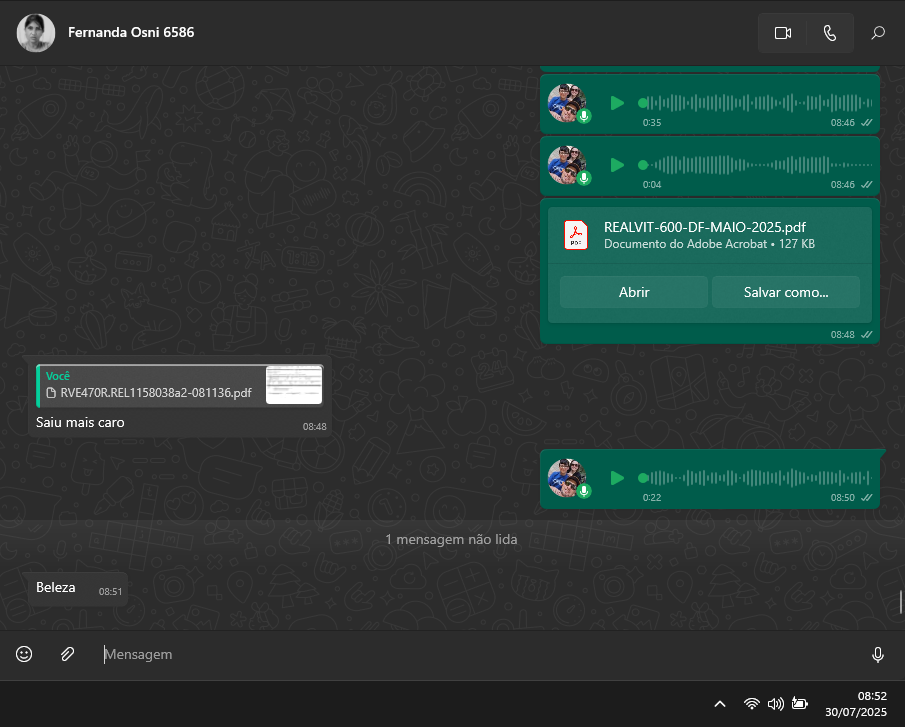The width and height of the screenshot is (905, 727).
Task: Play the 0:35 voice message
Action: click(x=617, y=103)
